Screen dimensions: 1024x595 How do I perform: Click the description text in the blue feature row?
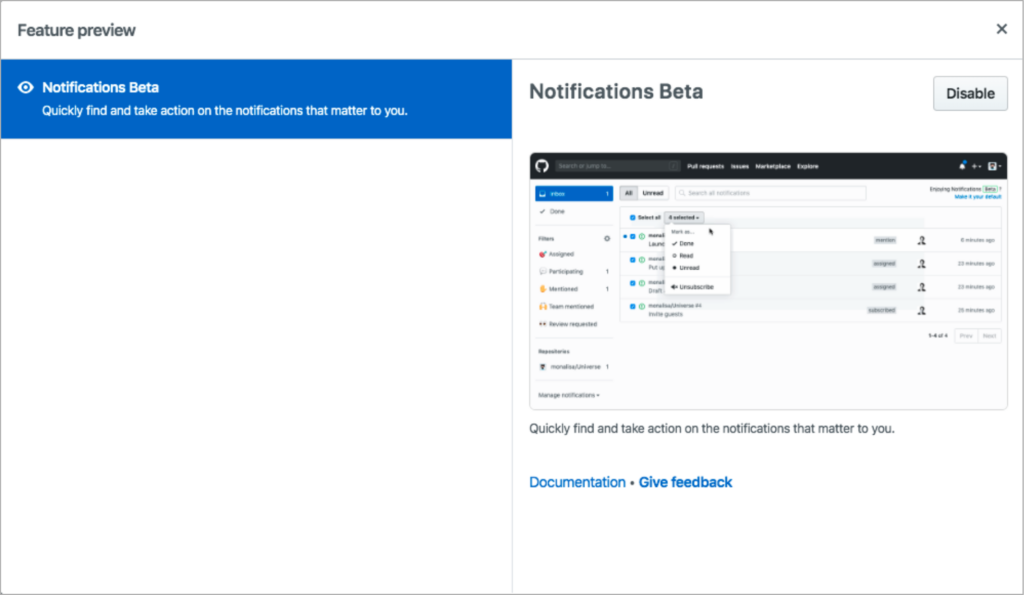(x=225, y=111)
